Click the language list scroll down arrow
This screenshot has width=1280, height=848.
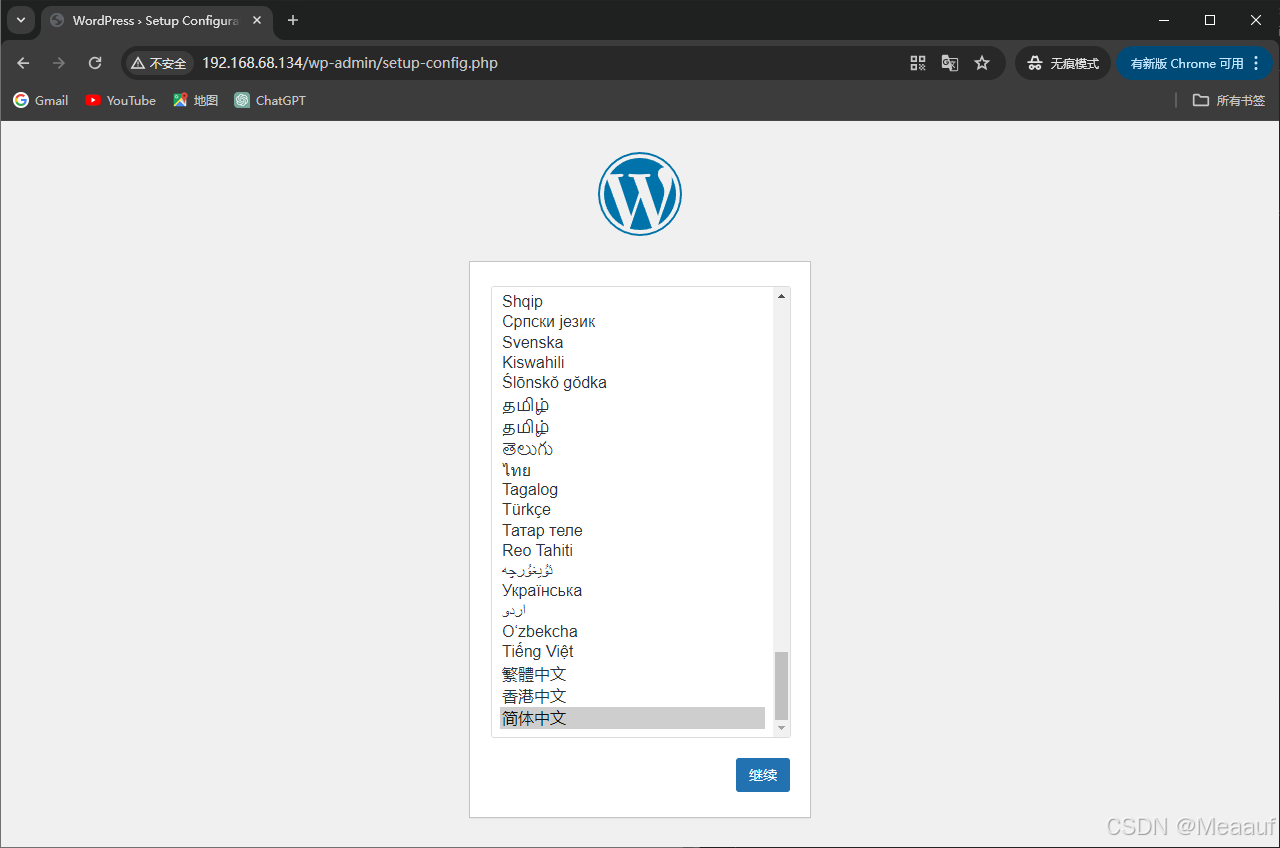(x=781, y=729)
